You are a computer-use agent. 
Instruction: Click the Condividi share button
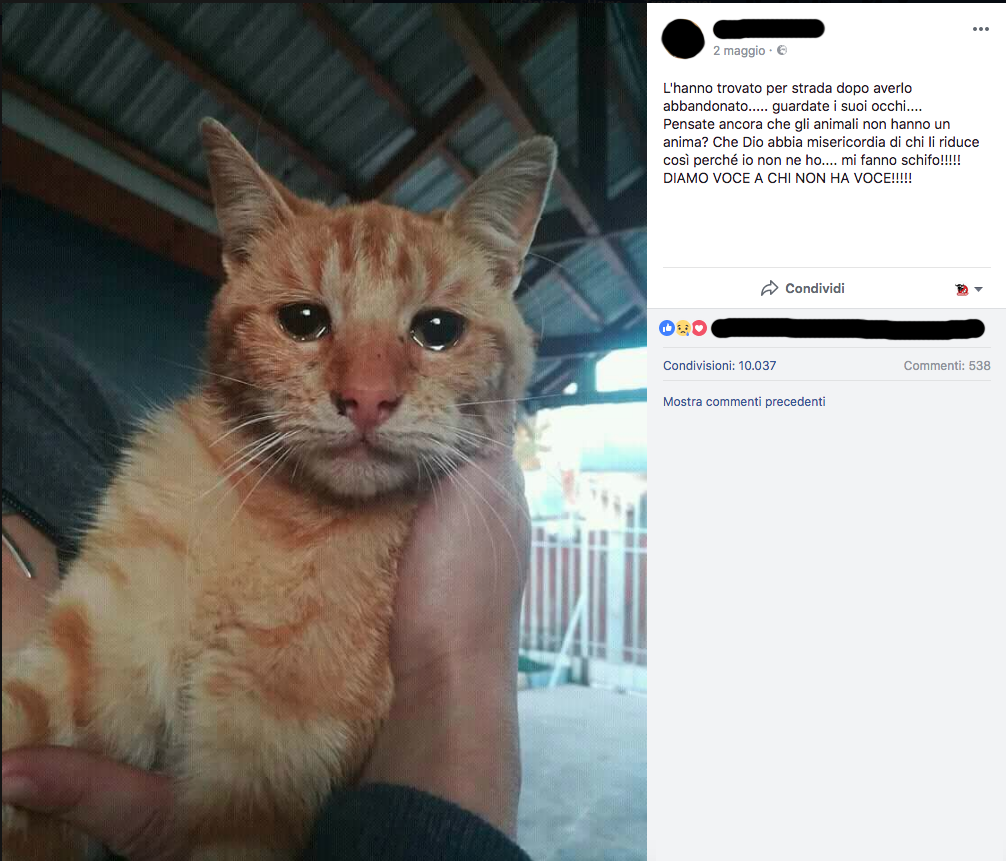(x=803, y=289)
